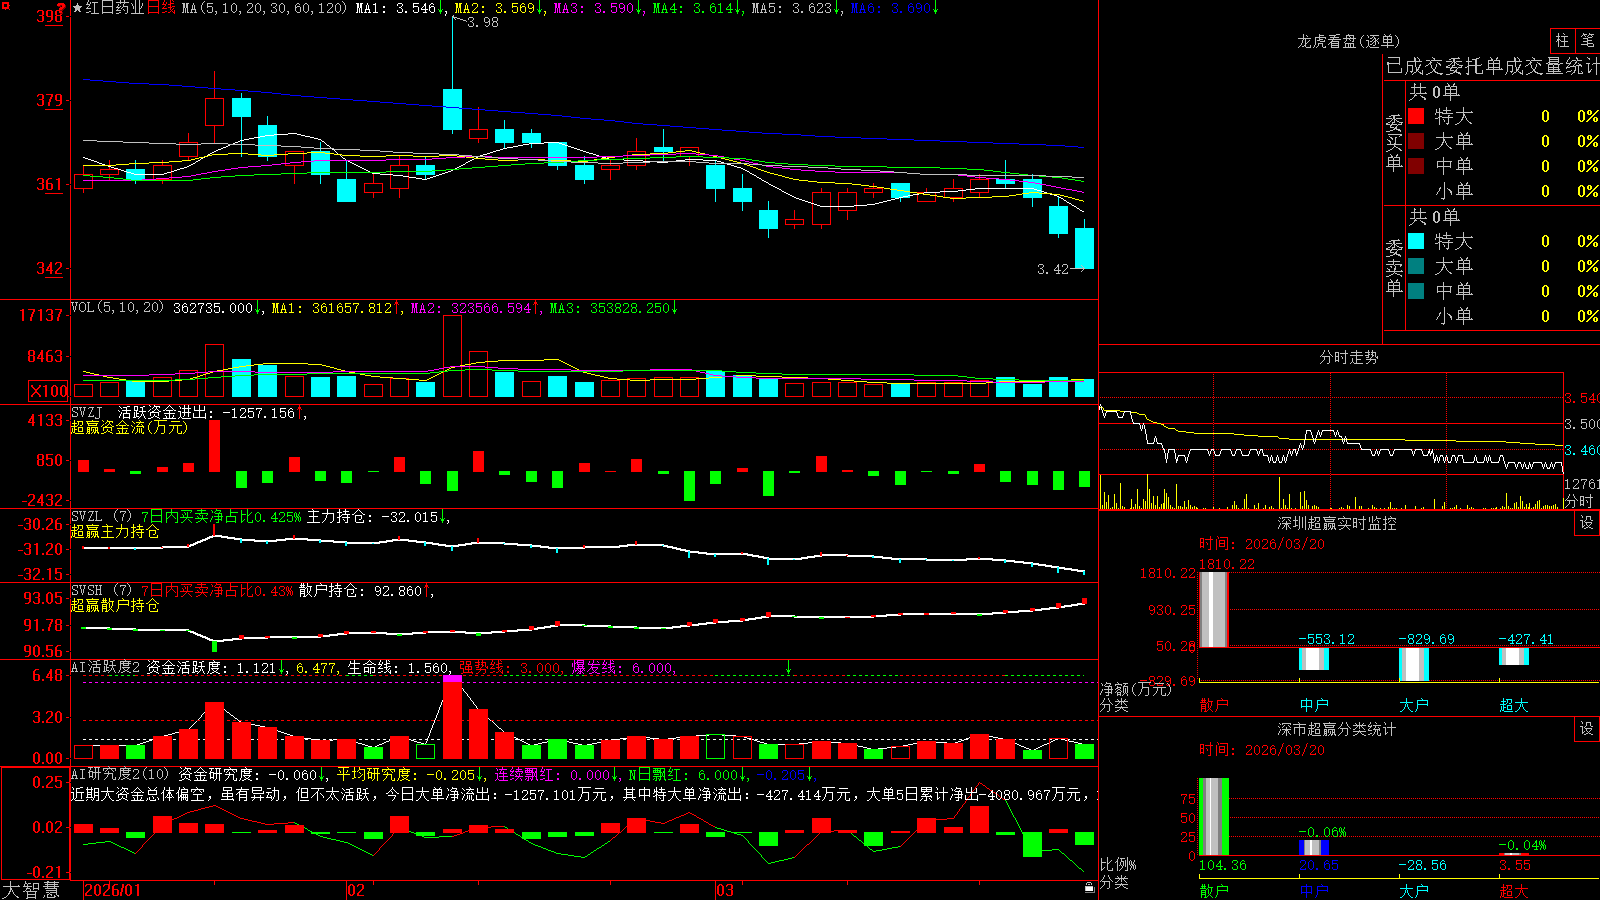This screenshot has width=1600, height=900.
Task: Open the 分时走势 intraday chart
Action: (1348, 357)
